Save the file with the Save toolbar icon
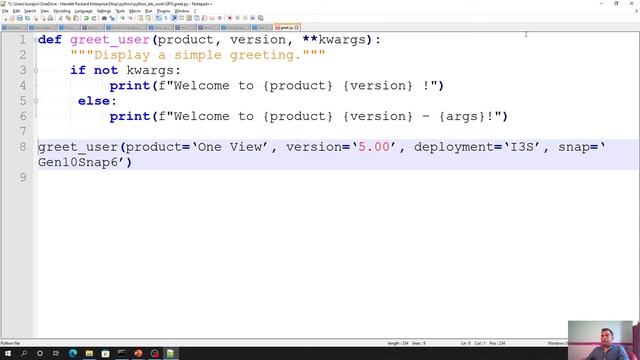Viewport: 640px width, 360px height. [x=20, y=18]
